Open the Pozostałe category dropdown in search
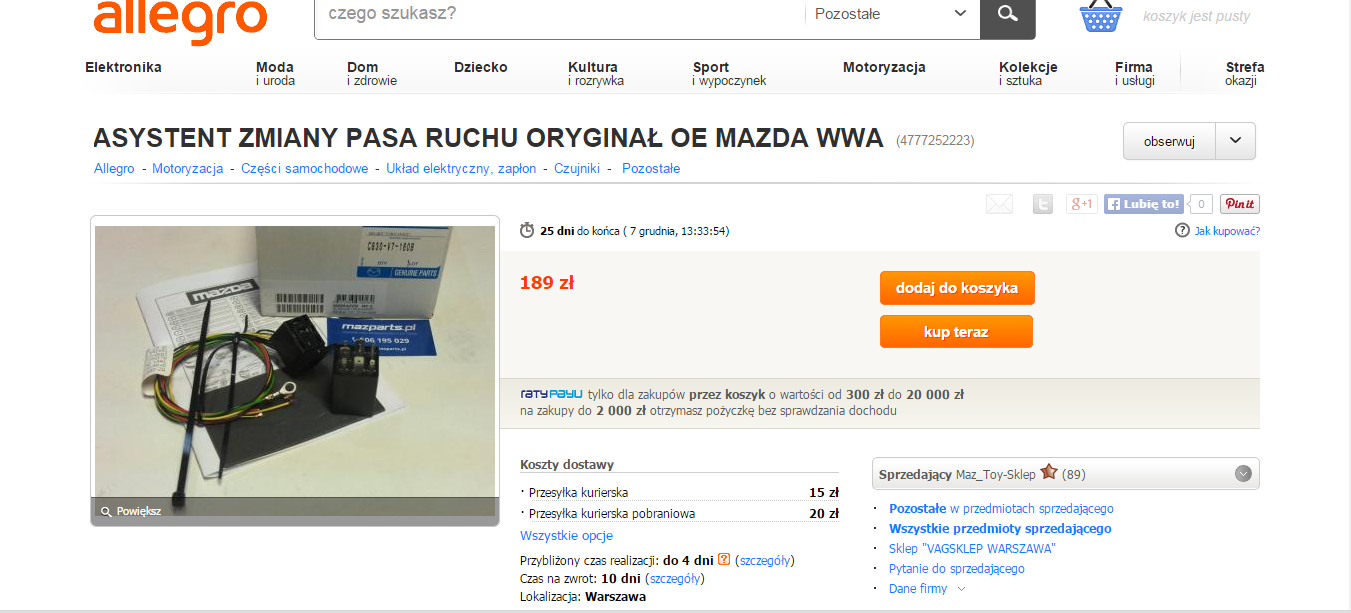Screen dimensions: 1351x613 [891, 14]
